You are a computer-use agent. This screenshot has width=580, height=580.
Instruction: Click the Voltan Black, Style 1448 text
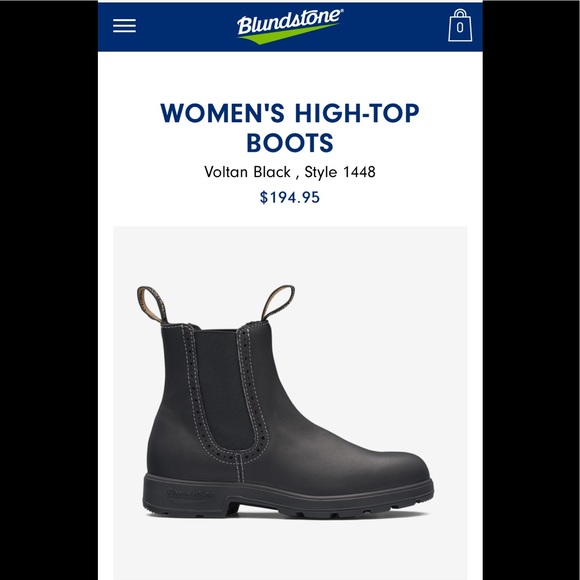coord(290,172)
